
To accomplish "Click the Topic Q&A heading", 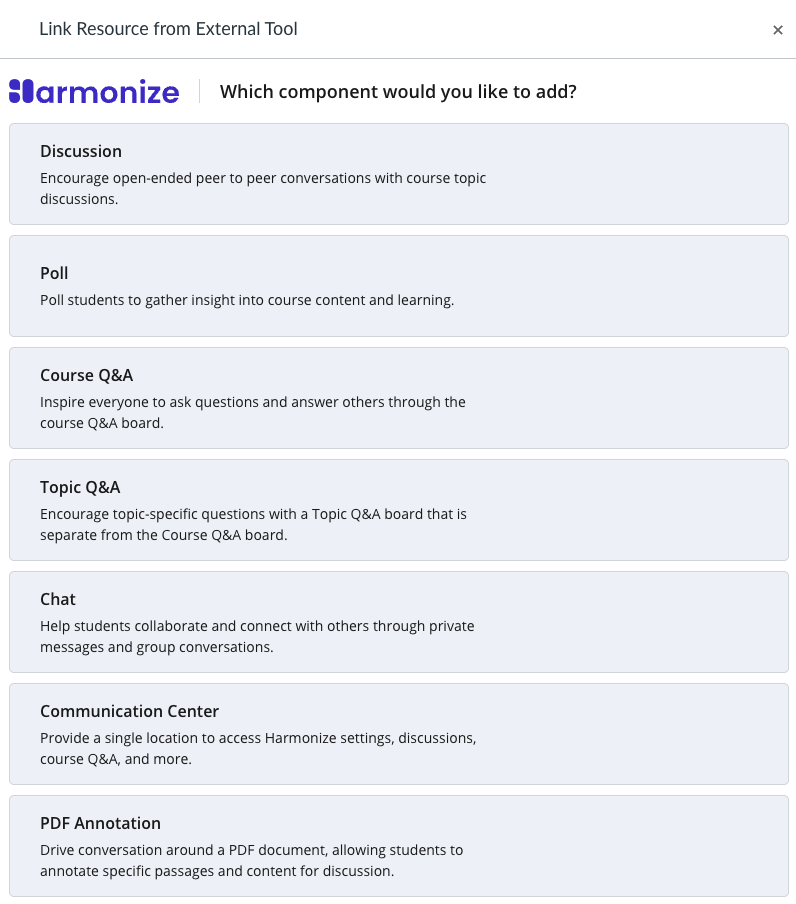I will click(x=80, y=487).
